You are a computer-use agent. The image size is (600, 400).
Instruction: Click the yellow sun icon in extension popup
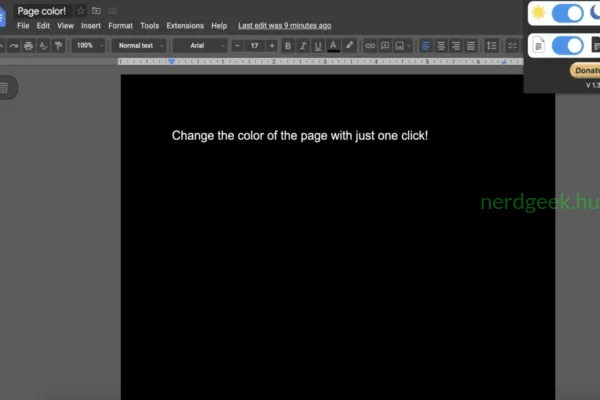pyautogui.click(x=538, y=13)
